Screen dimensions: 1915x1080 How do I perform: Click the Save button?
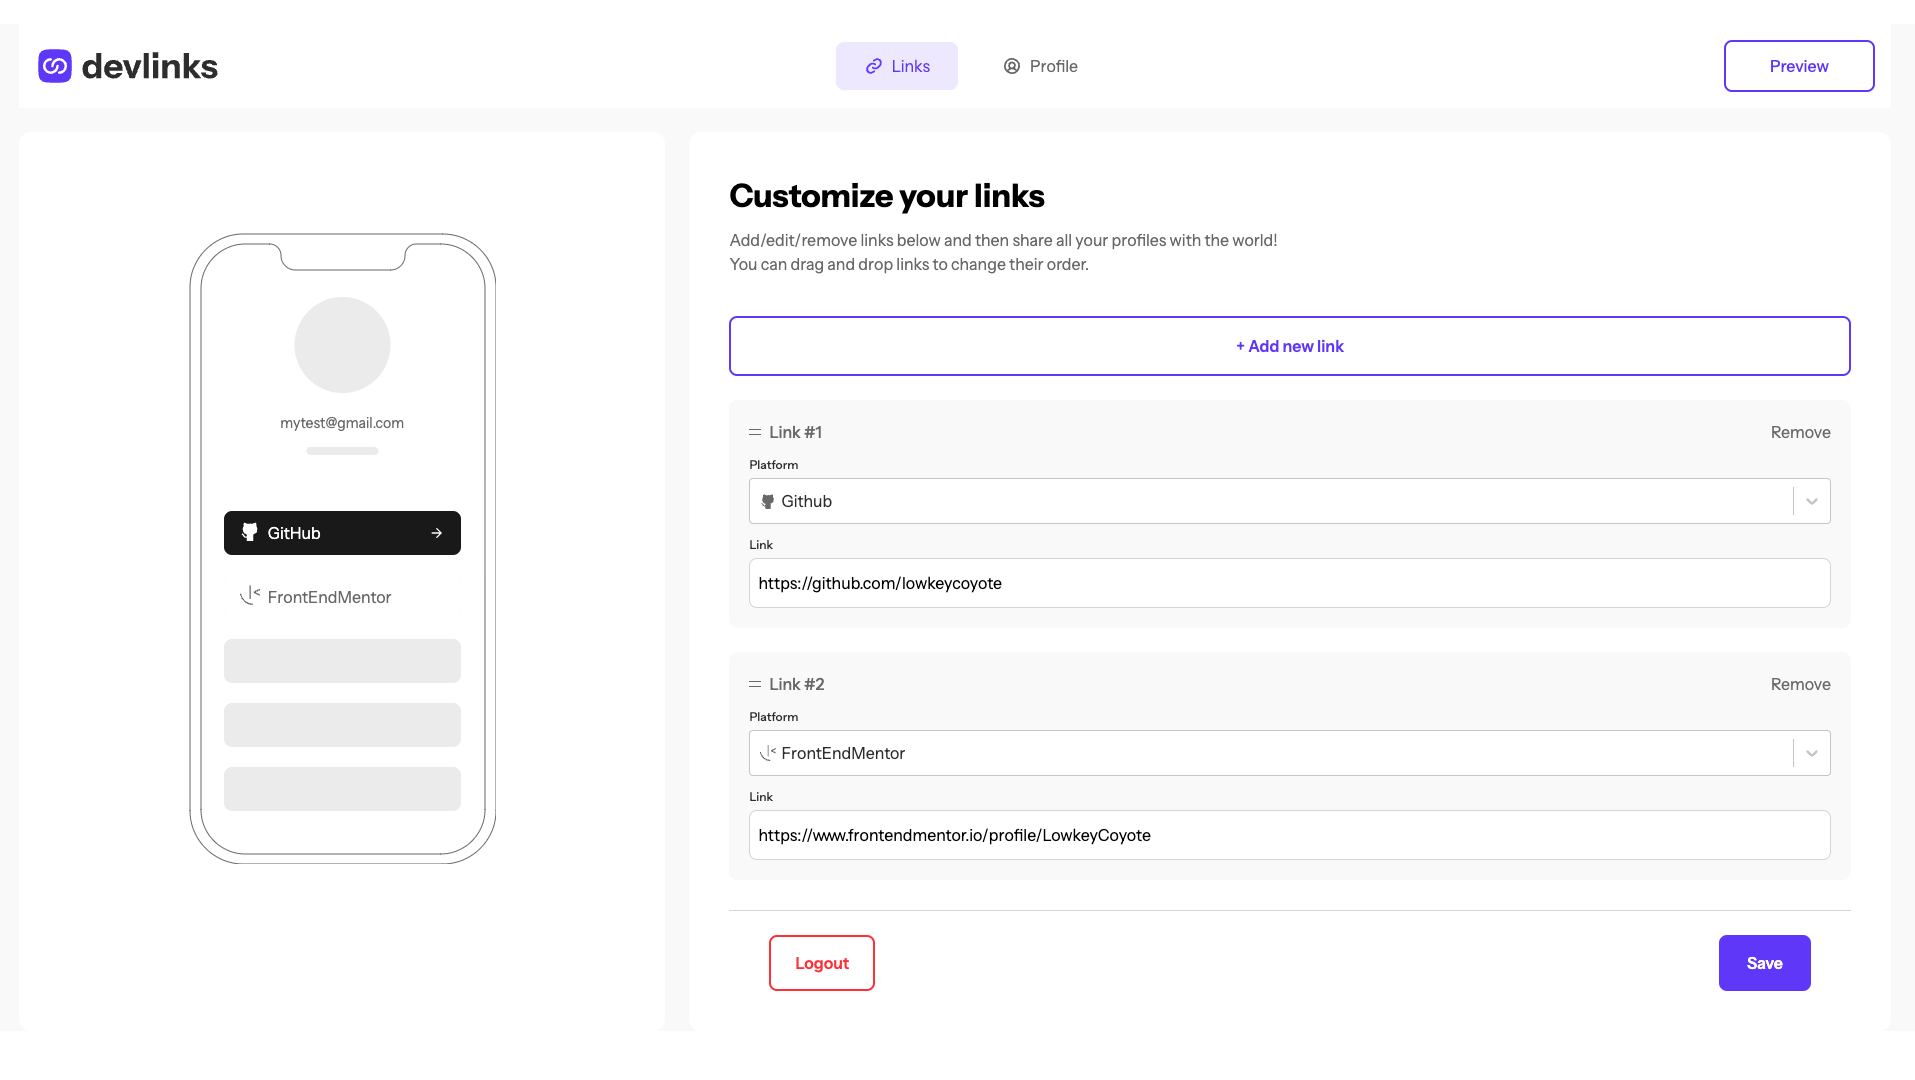coord(1764,963)
